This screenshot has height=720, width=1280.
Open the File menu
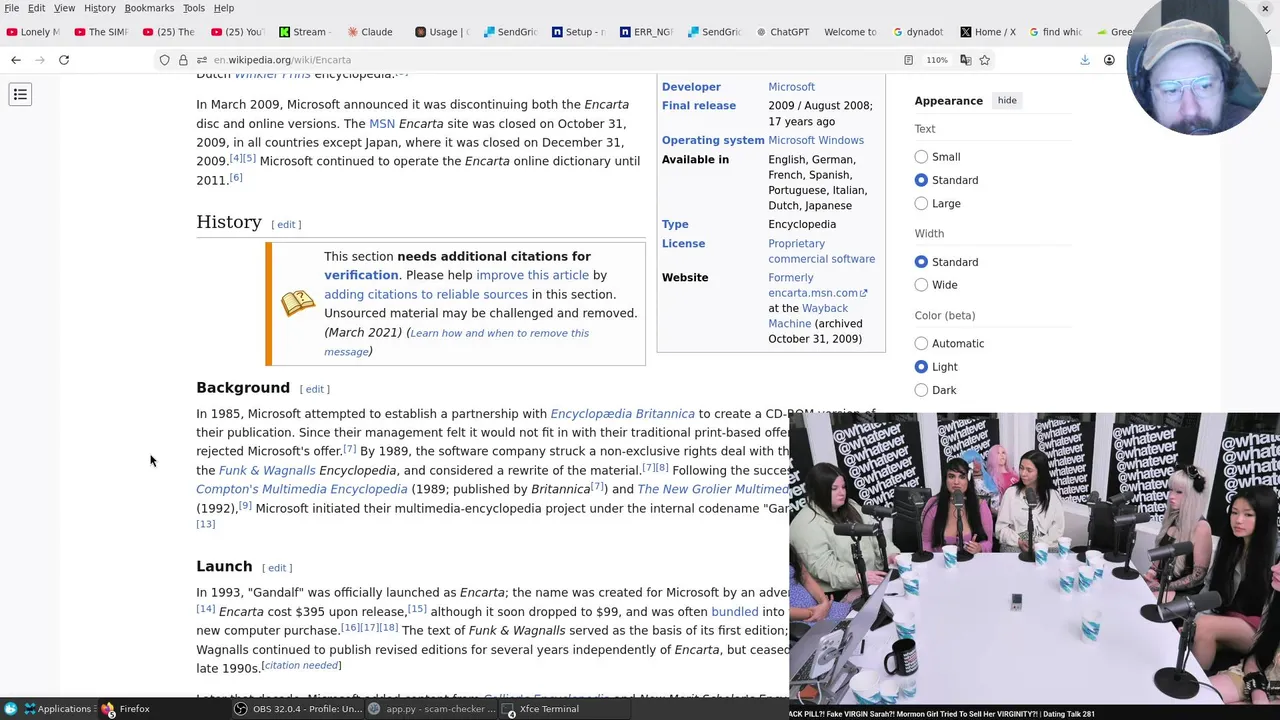(x=12, y=8)
